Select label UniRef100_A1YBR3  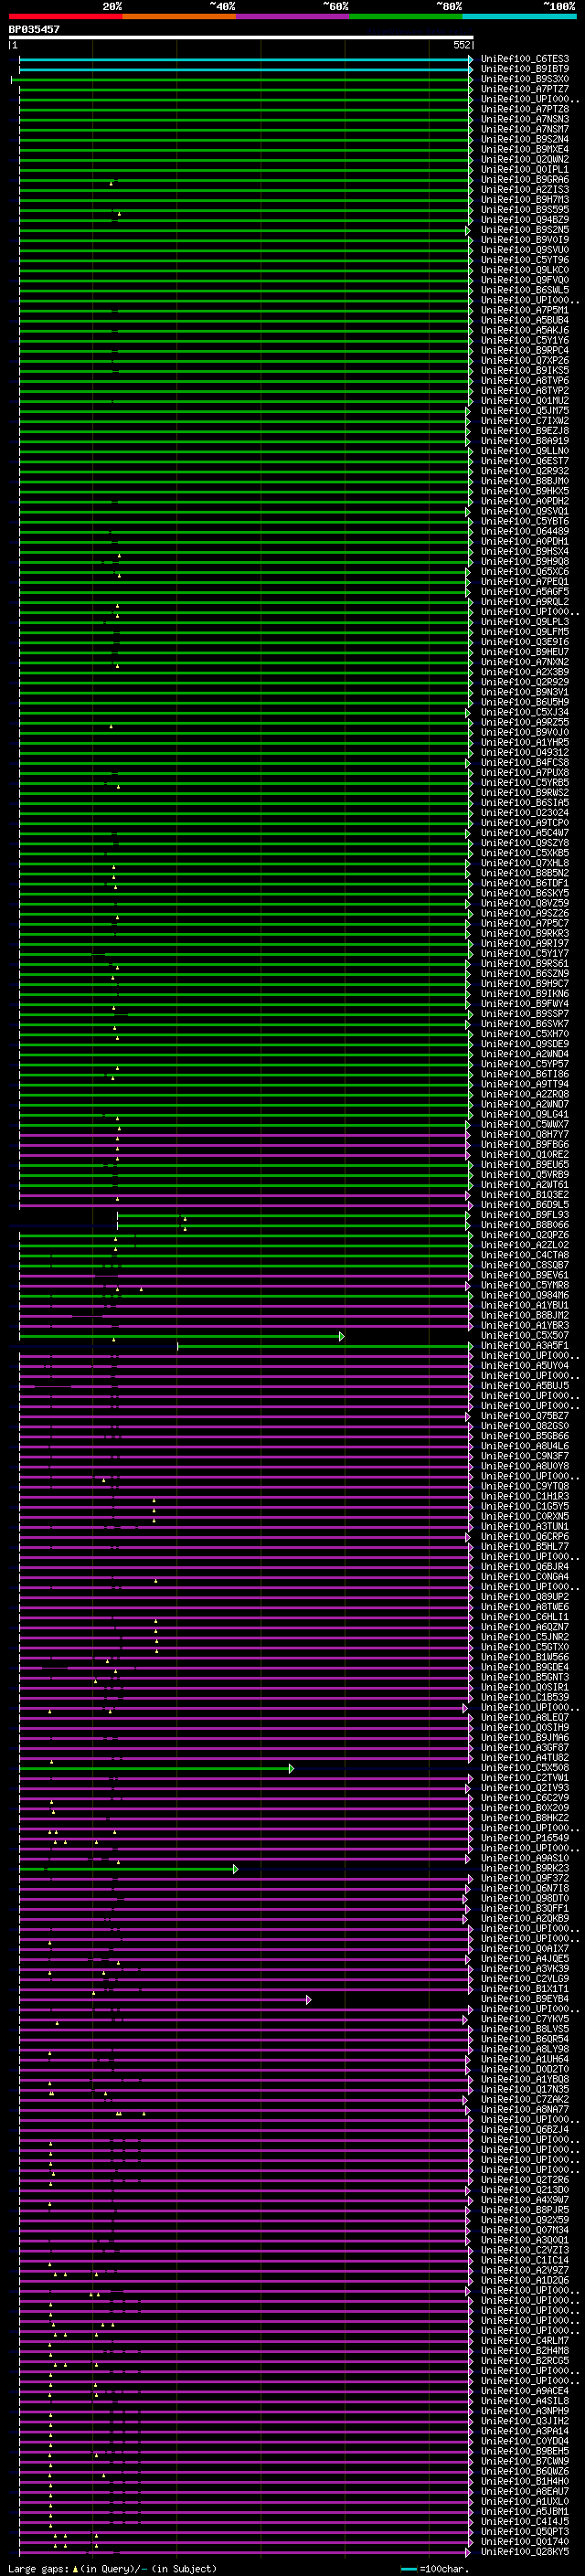pyautogui.click(x=524, y=1325)
